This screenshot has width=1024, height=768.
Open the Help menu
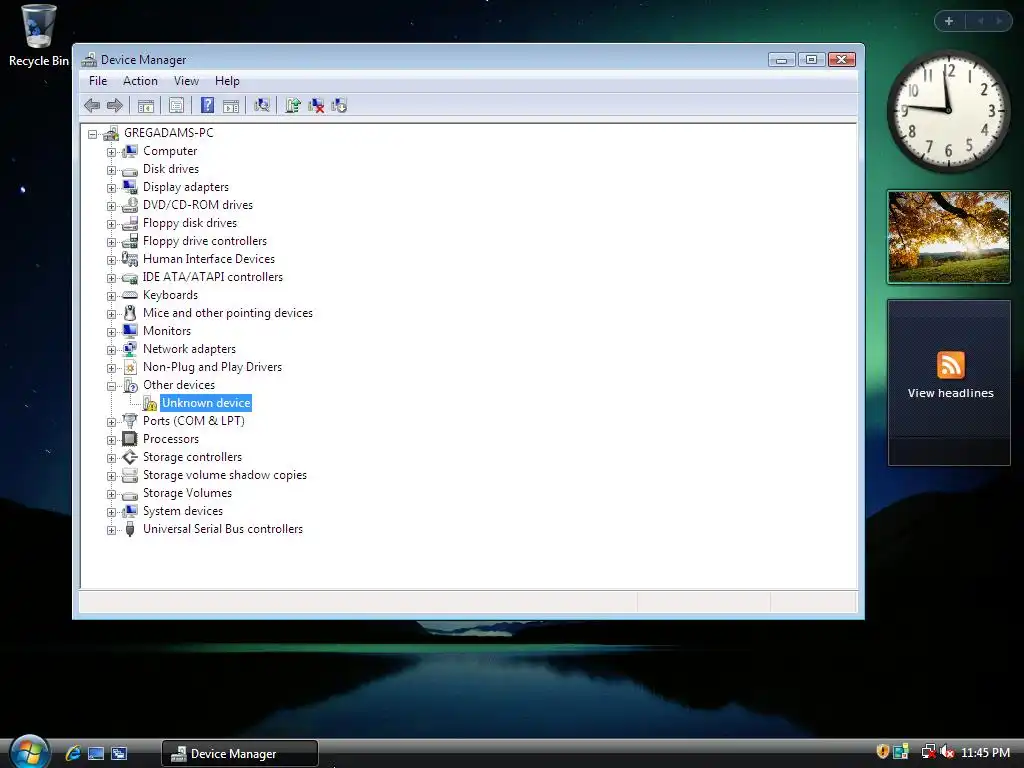[227, 81]
